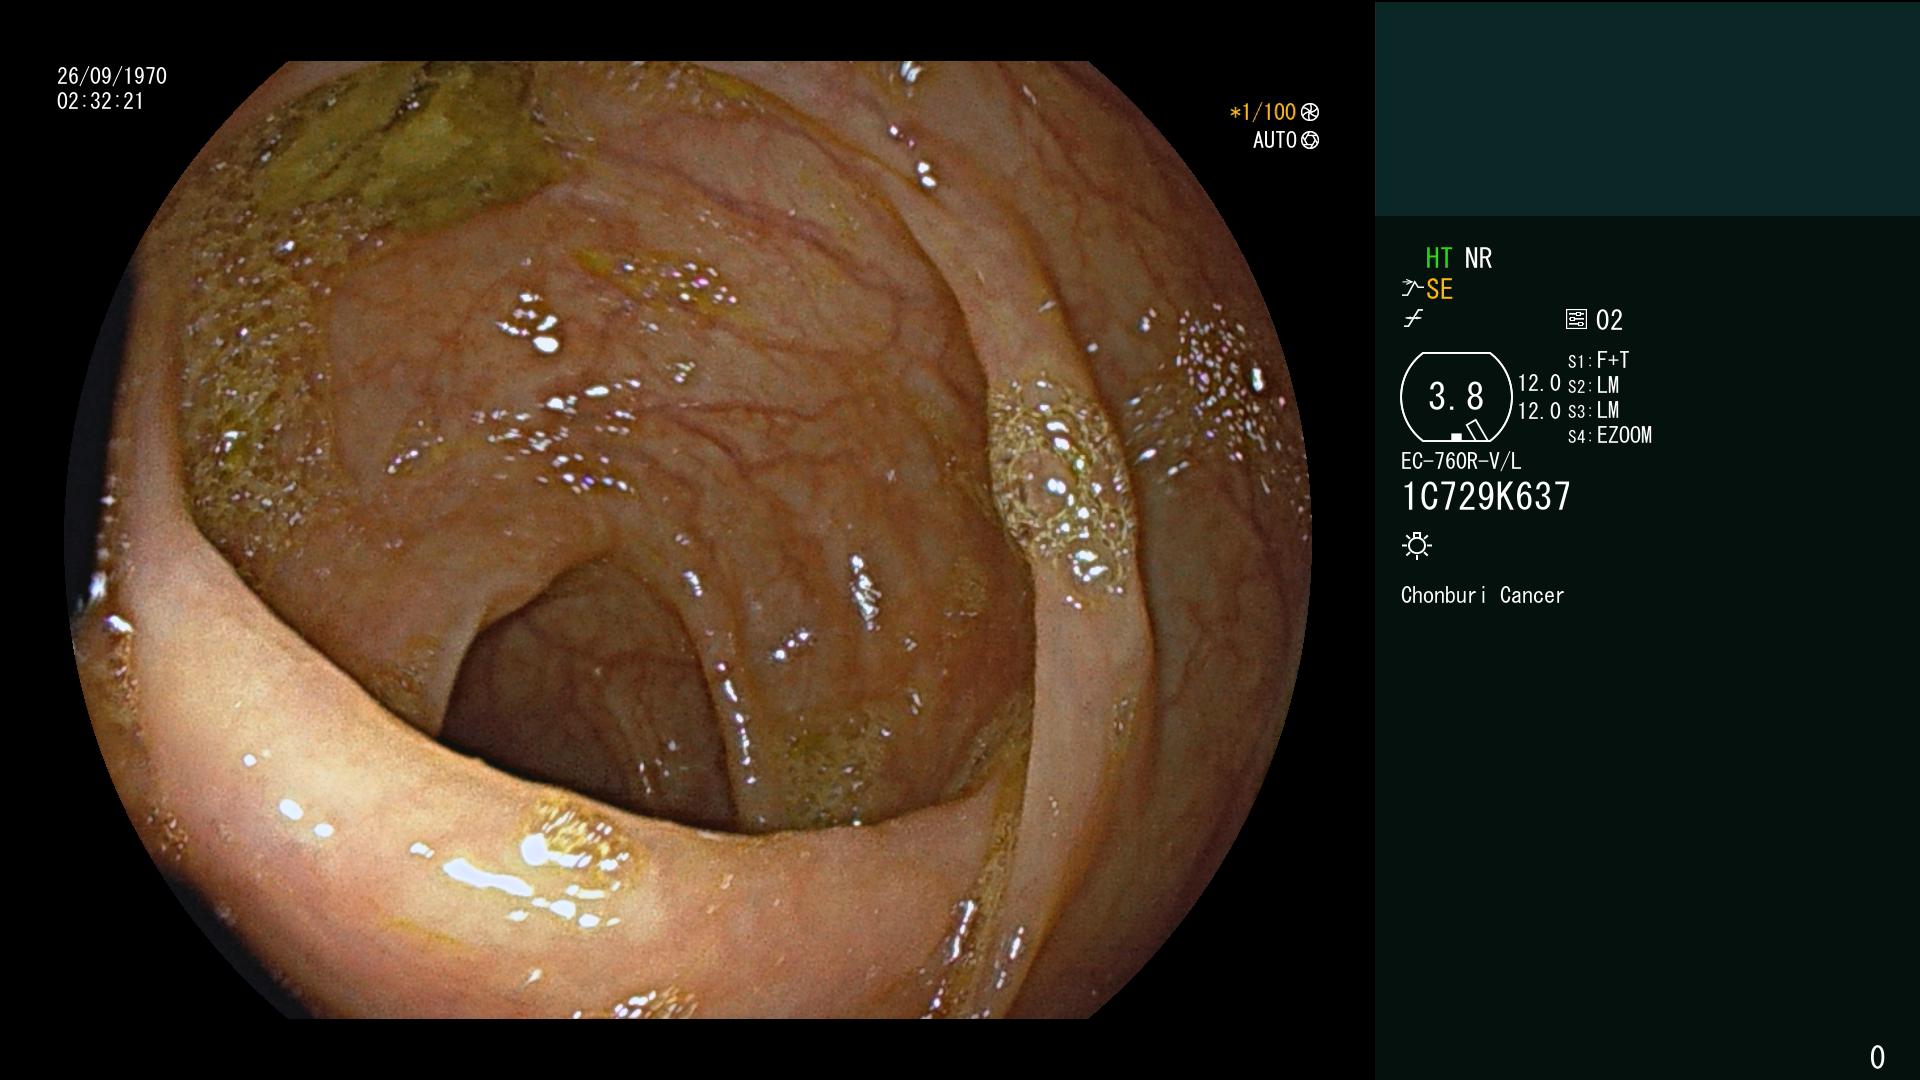1920x1080 pixels.
Task: Click the iris icon beside AUTO
Action: coord(1310,140)
